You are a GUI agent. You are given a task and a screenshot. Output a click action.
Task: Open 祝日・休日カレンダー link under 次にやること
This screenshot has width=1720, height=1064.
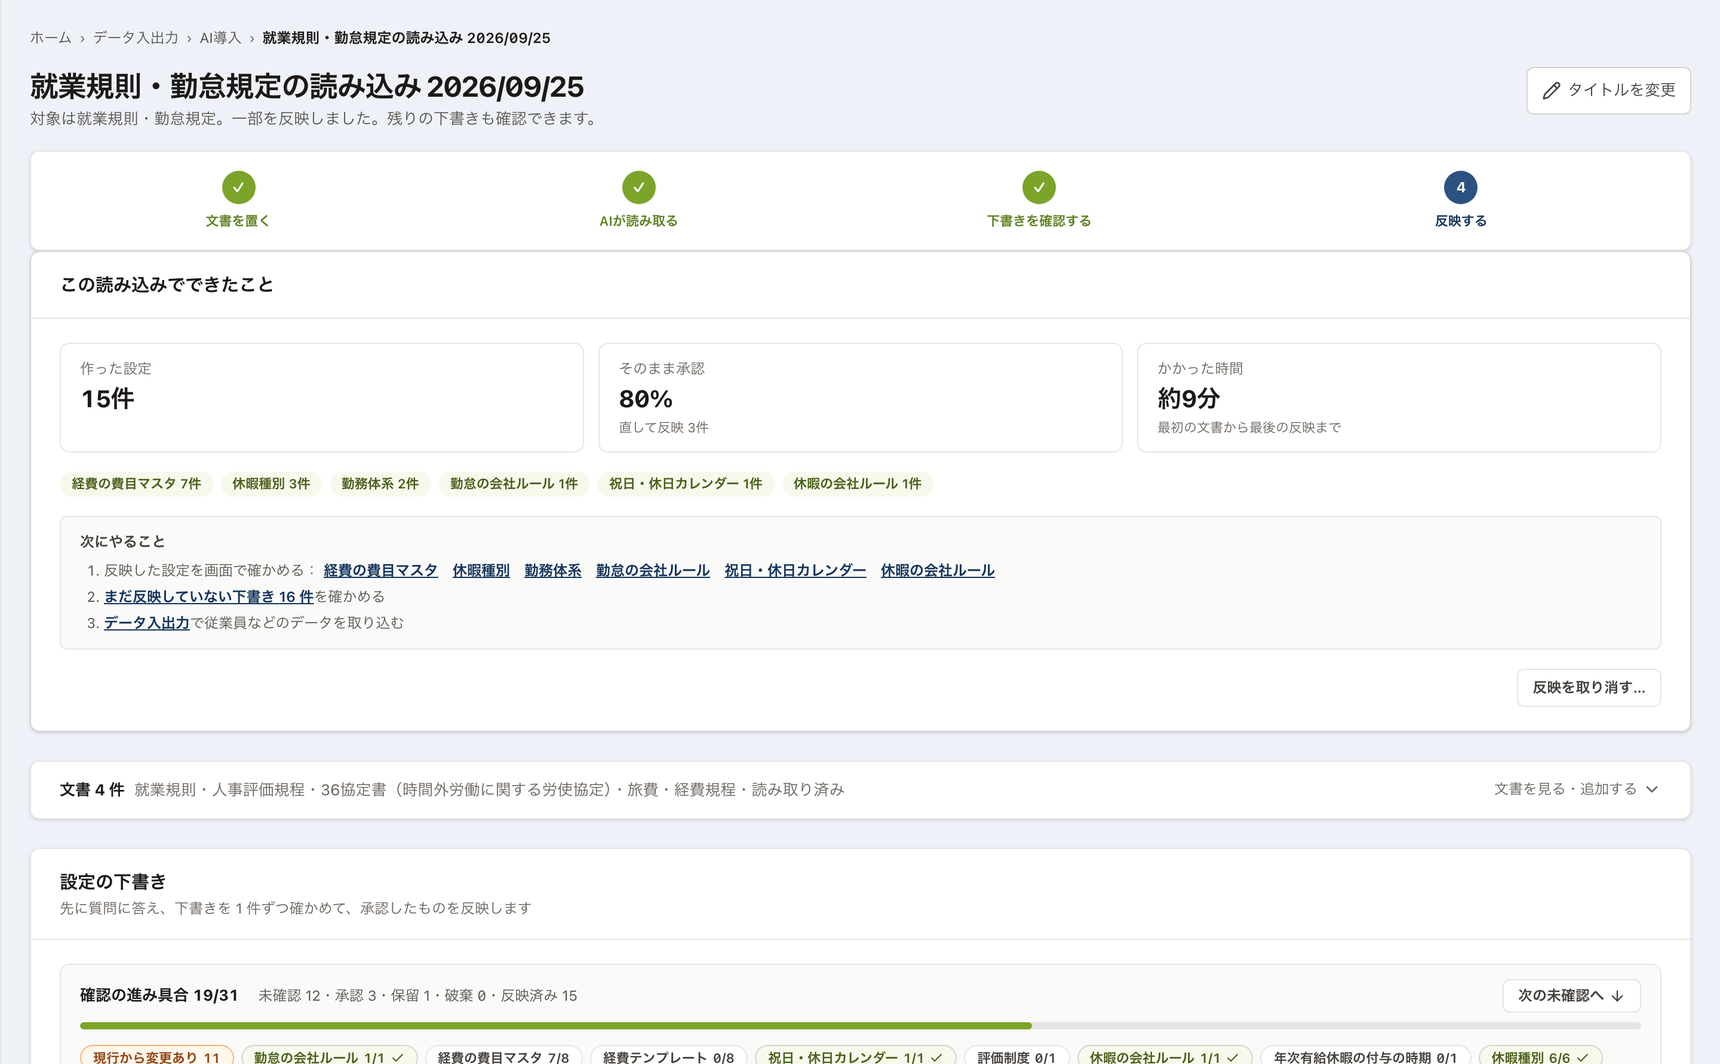[x=795, y=570]
